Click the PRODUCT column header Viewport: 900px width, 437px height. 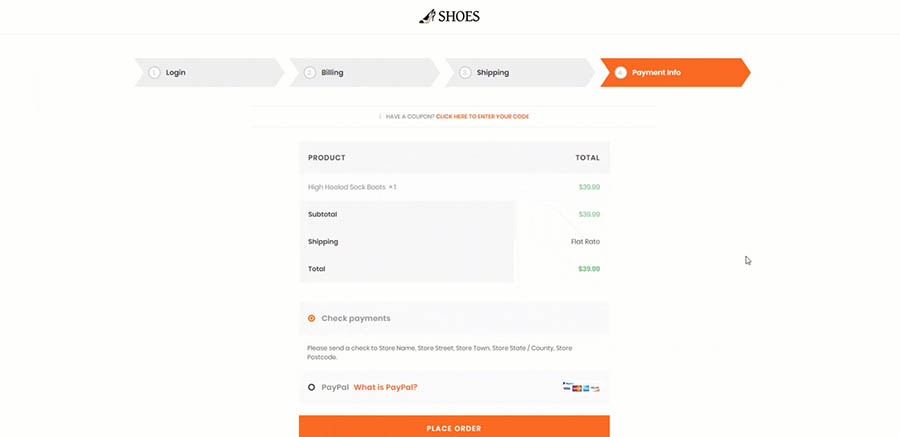point(327,158)
